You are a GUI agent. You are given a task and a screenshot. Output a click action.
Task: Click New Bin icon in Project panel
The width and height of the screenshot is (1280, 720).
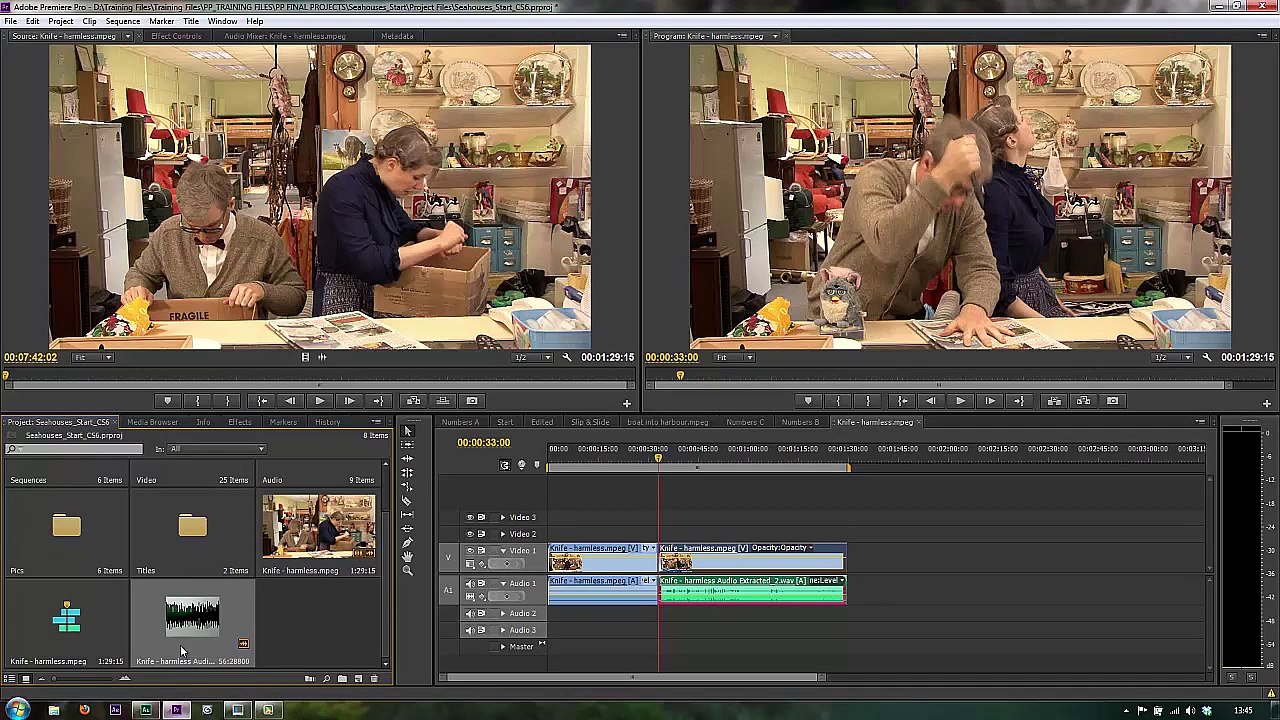(x=342, y=679)
